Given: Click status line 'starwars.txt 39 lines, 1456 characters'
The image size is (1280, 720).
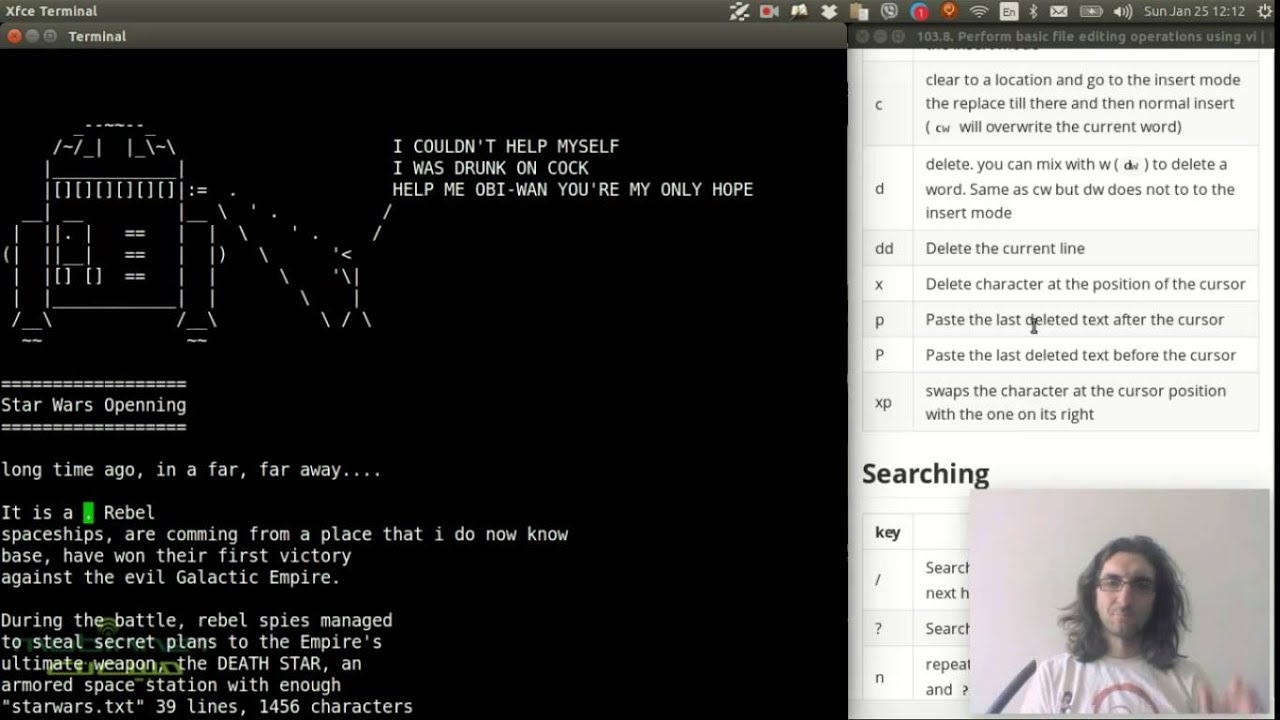Looking at the screenshot, I should coord(206,707).
